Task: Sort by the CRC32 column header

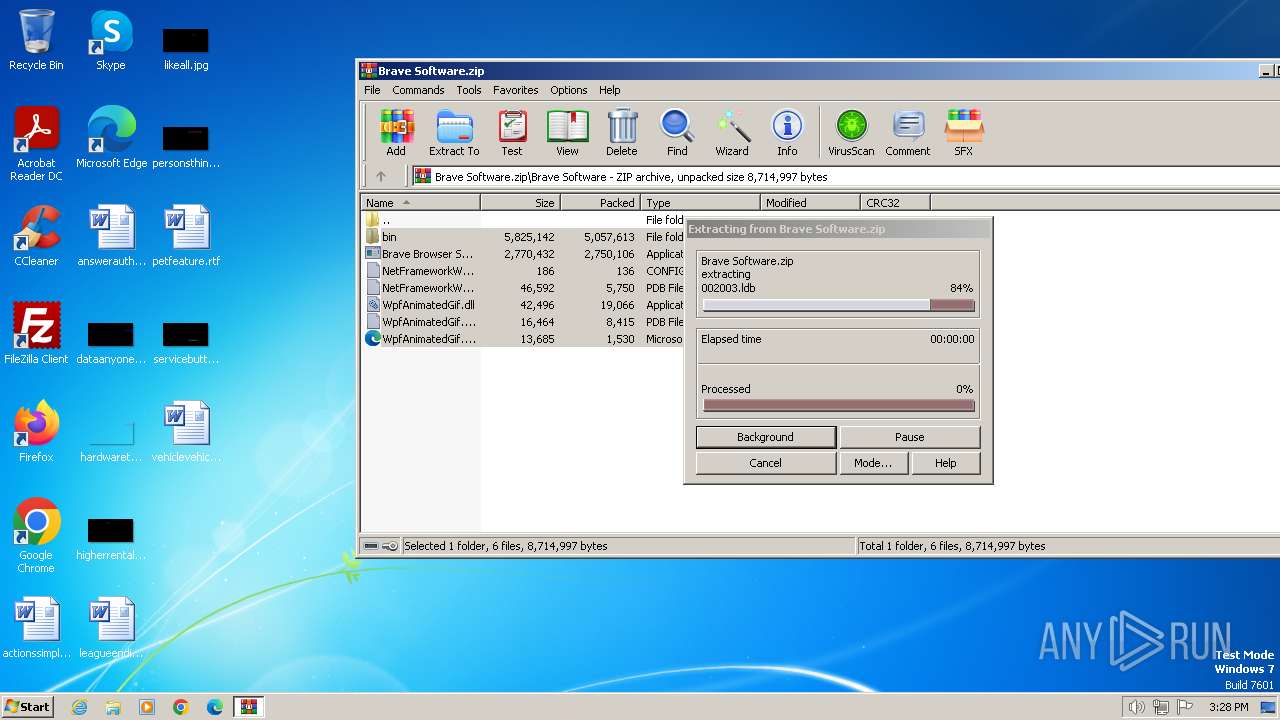Action: coord(895,202)
